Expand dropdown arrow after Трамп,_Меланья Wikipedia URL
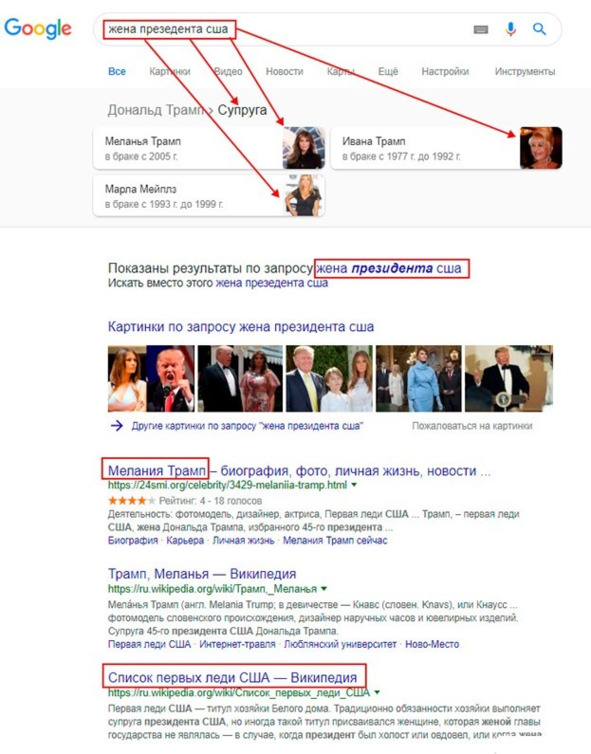This screenshot has width=591, height=754. click(x=324, y=589)
